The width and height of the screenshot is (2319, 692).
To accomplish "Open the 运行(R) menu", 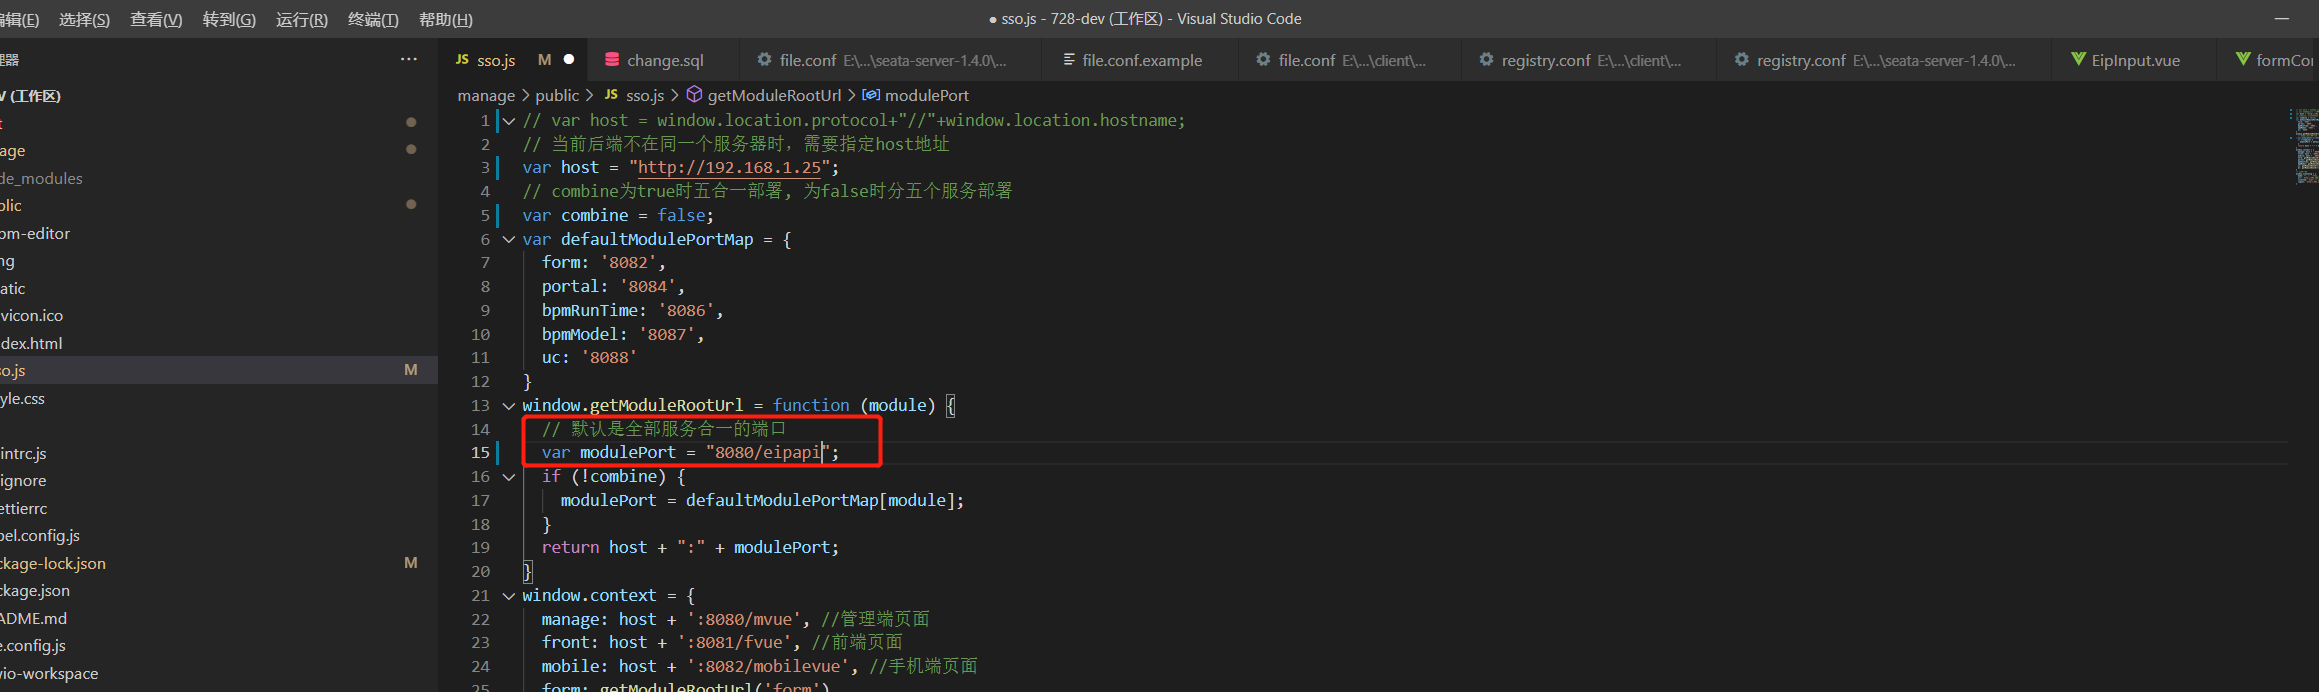I will (302, 19).
